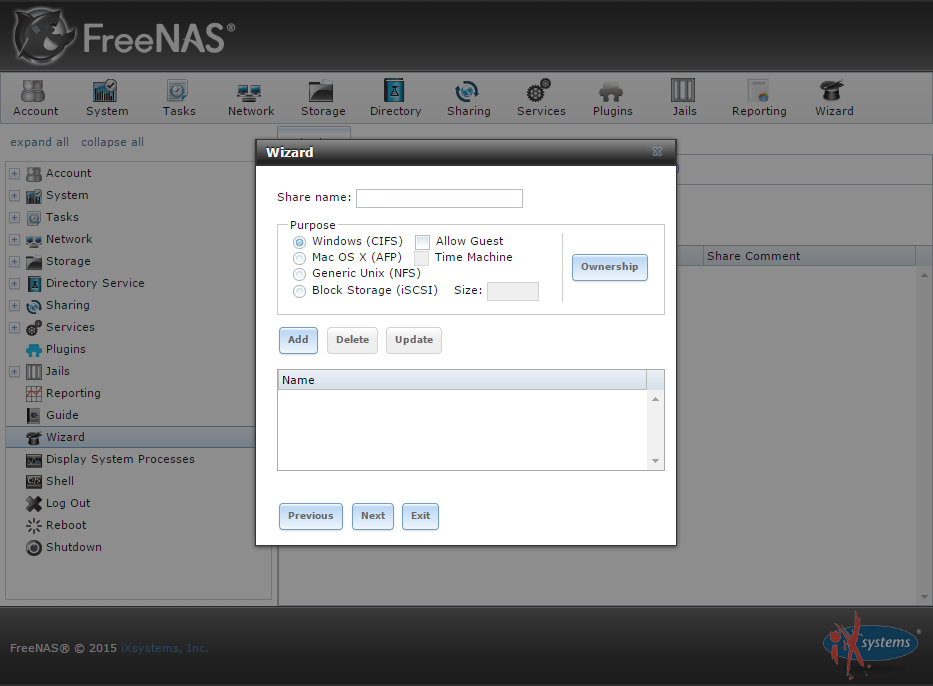
Task: Click the Add share button
Action: pos(298,340)
